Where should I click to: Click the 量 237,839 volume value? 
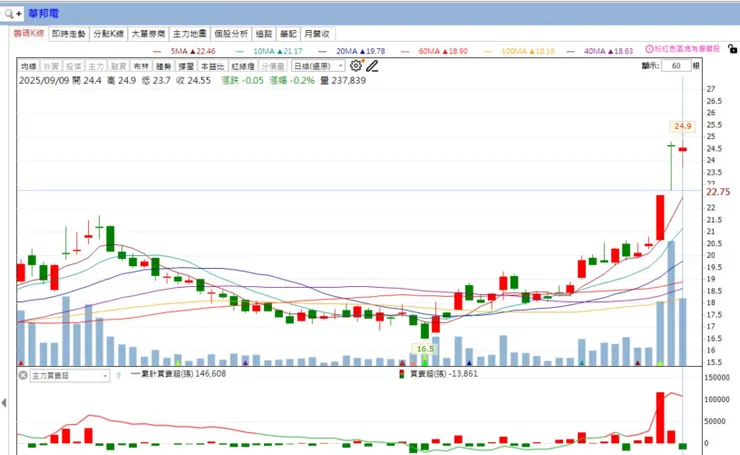click(x=343, y=80)
